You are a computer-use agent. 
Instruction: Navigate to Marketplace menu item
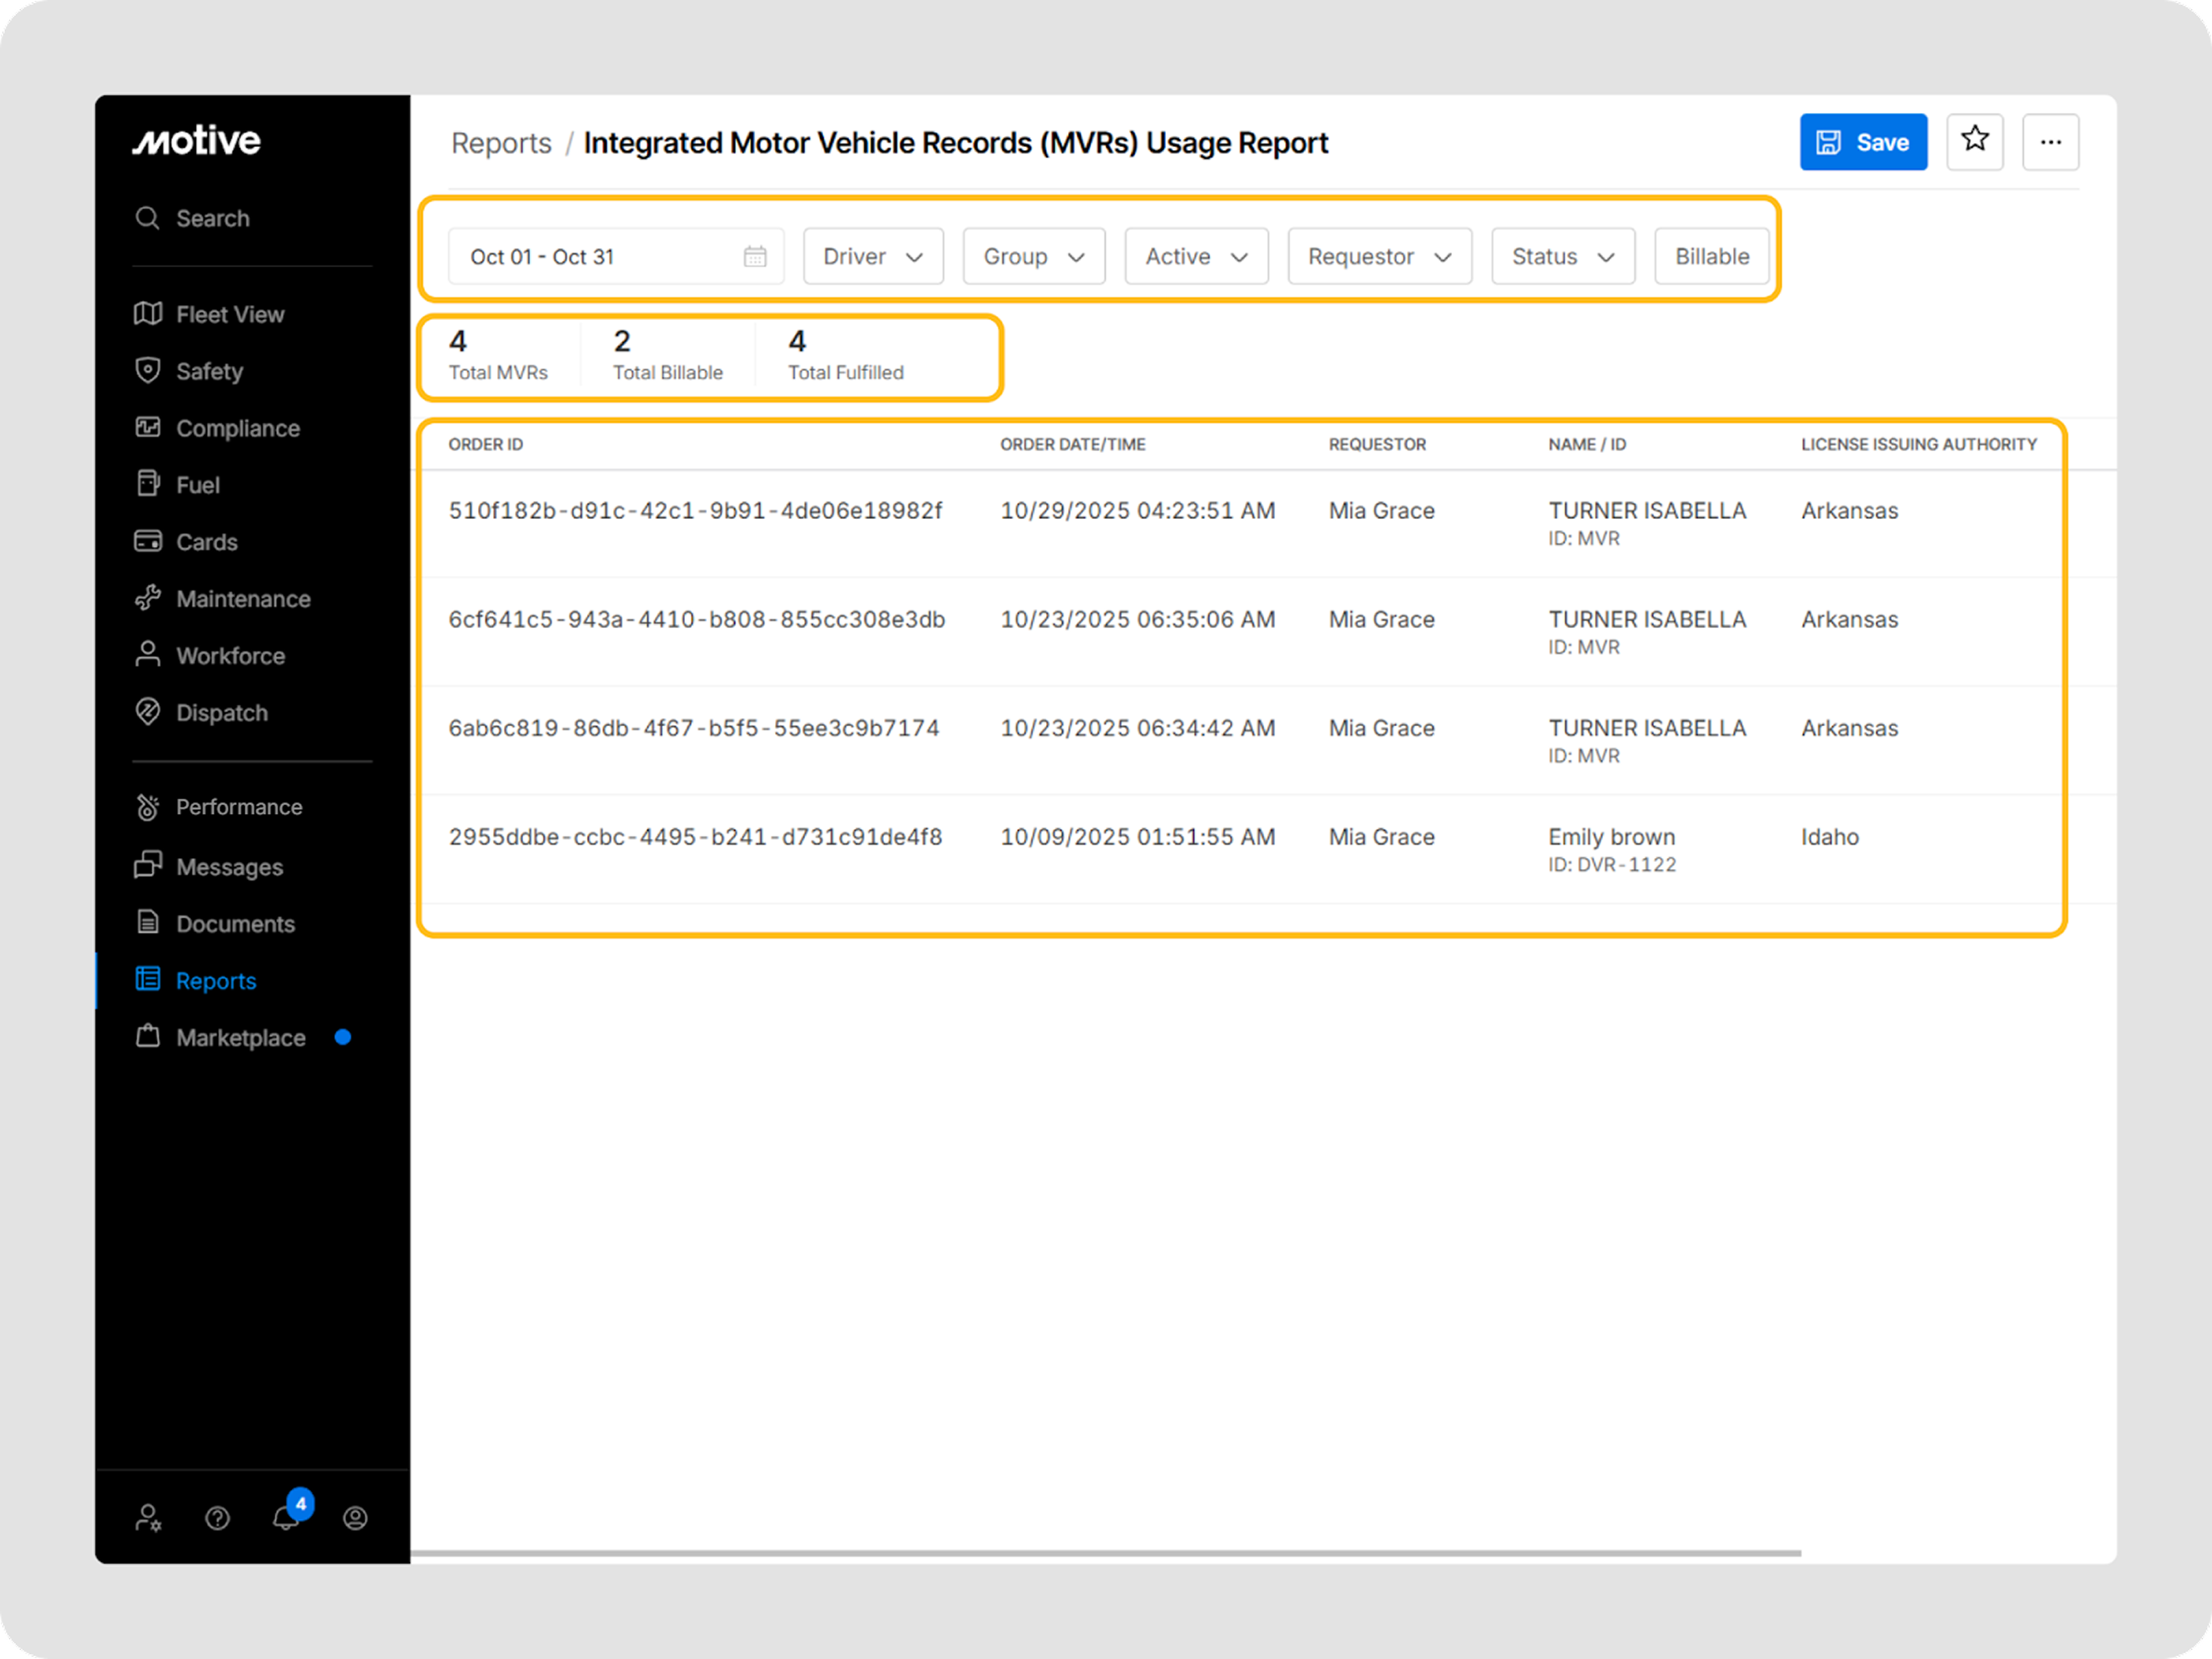240,1038
